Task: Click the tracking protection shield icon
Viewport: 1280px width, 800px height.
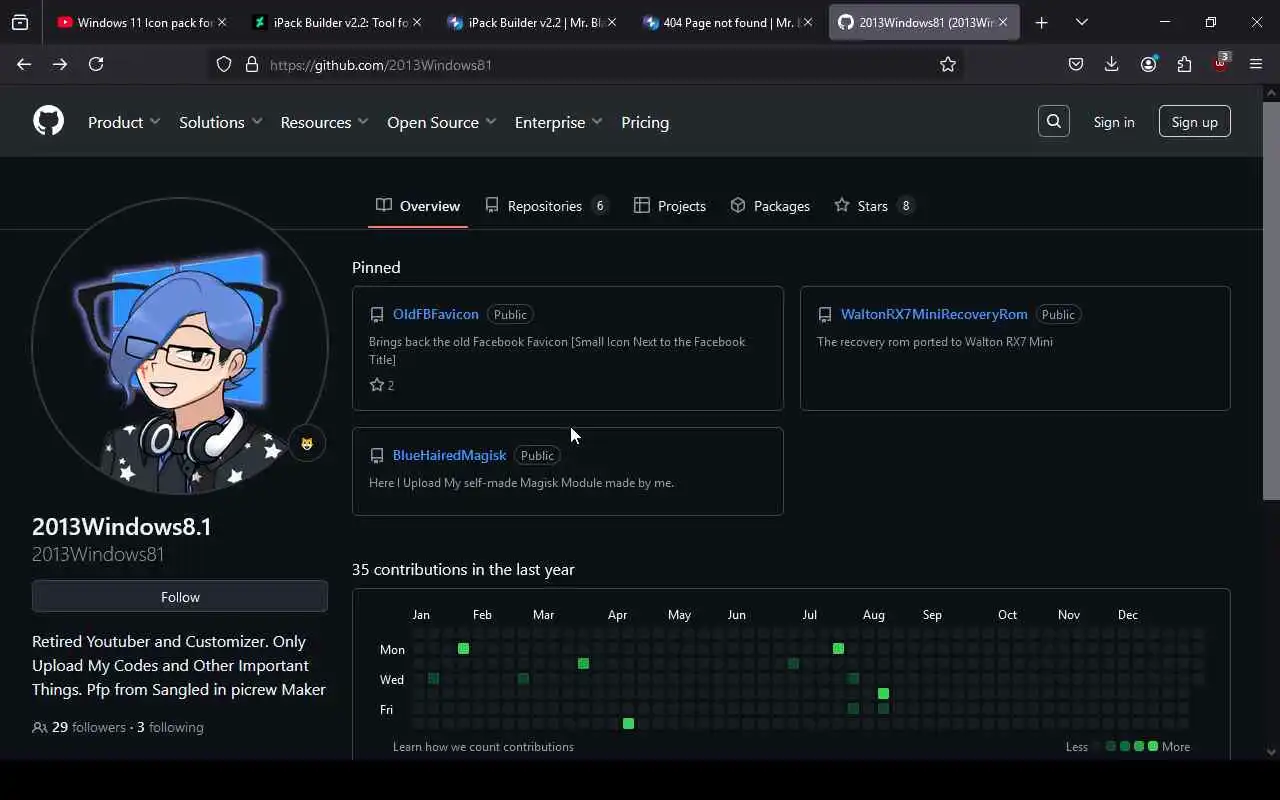Action: coord(224,64)
